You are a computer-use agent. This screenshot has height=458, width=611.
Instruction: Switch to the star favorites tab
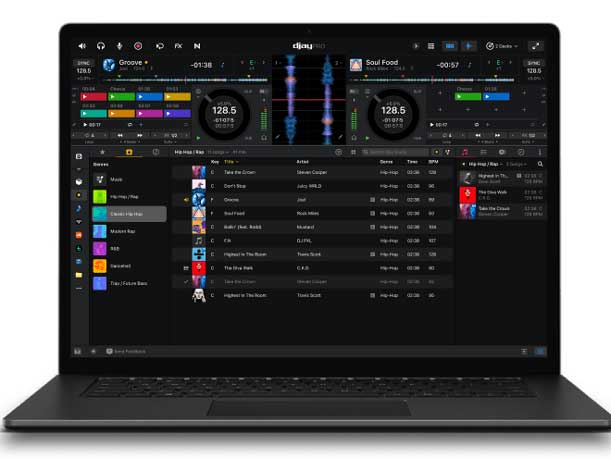(x=101, y=152)
